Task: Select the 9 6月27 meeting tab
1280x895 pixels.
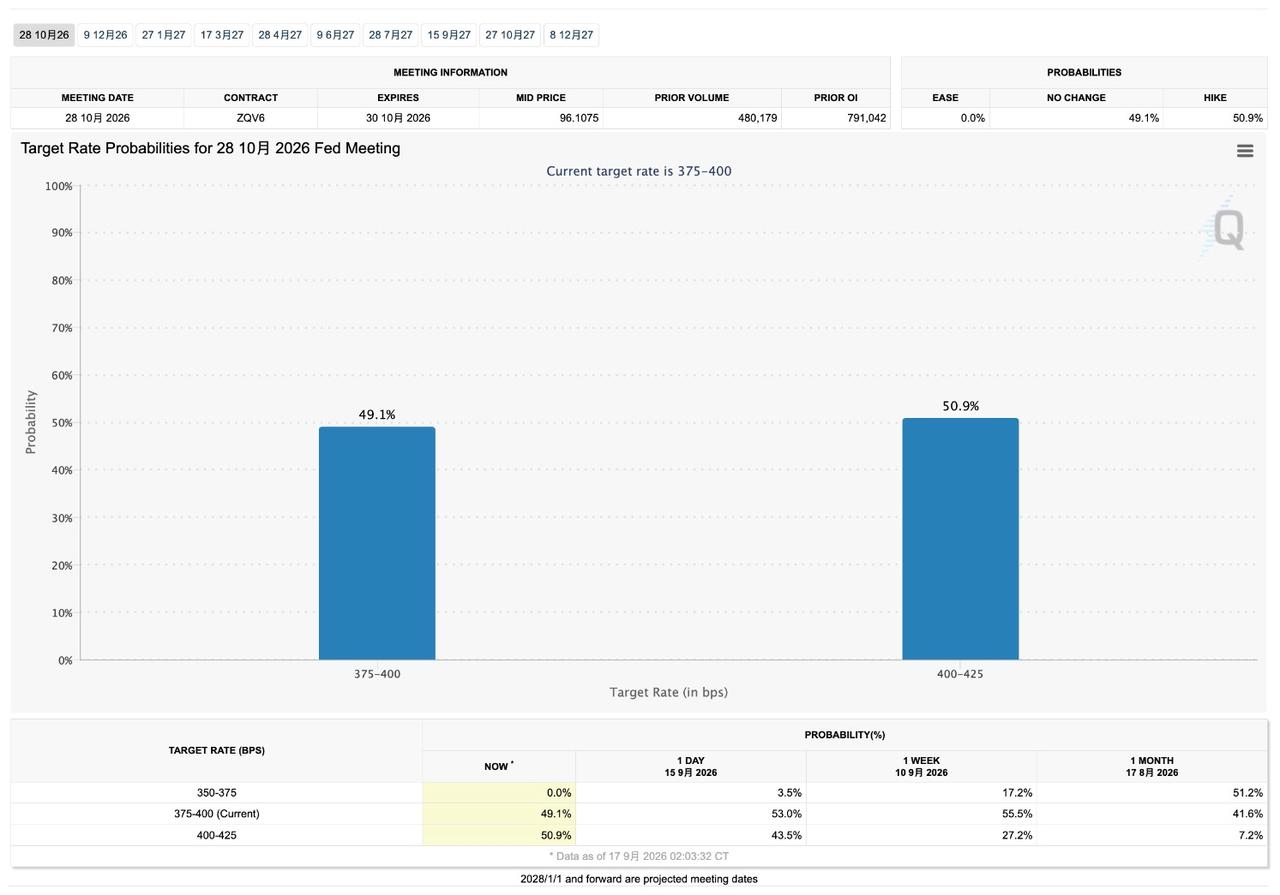Action: click(336, 35)
